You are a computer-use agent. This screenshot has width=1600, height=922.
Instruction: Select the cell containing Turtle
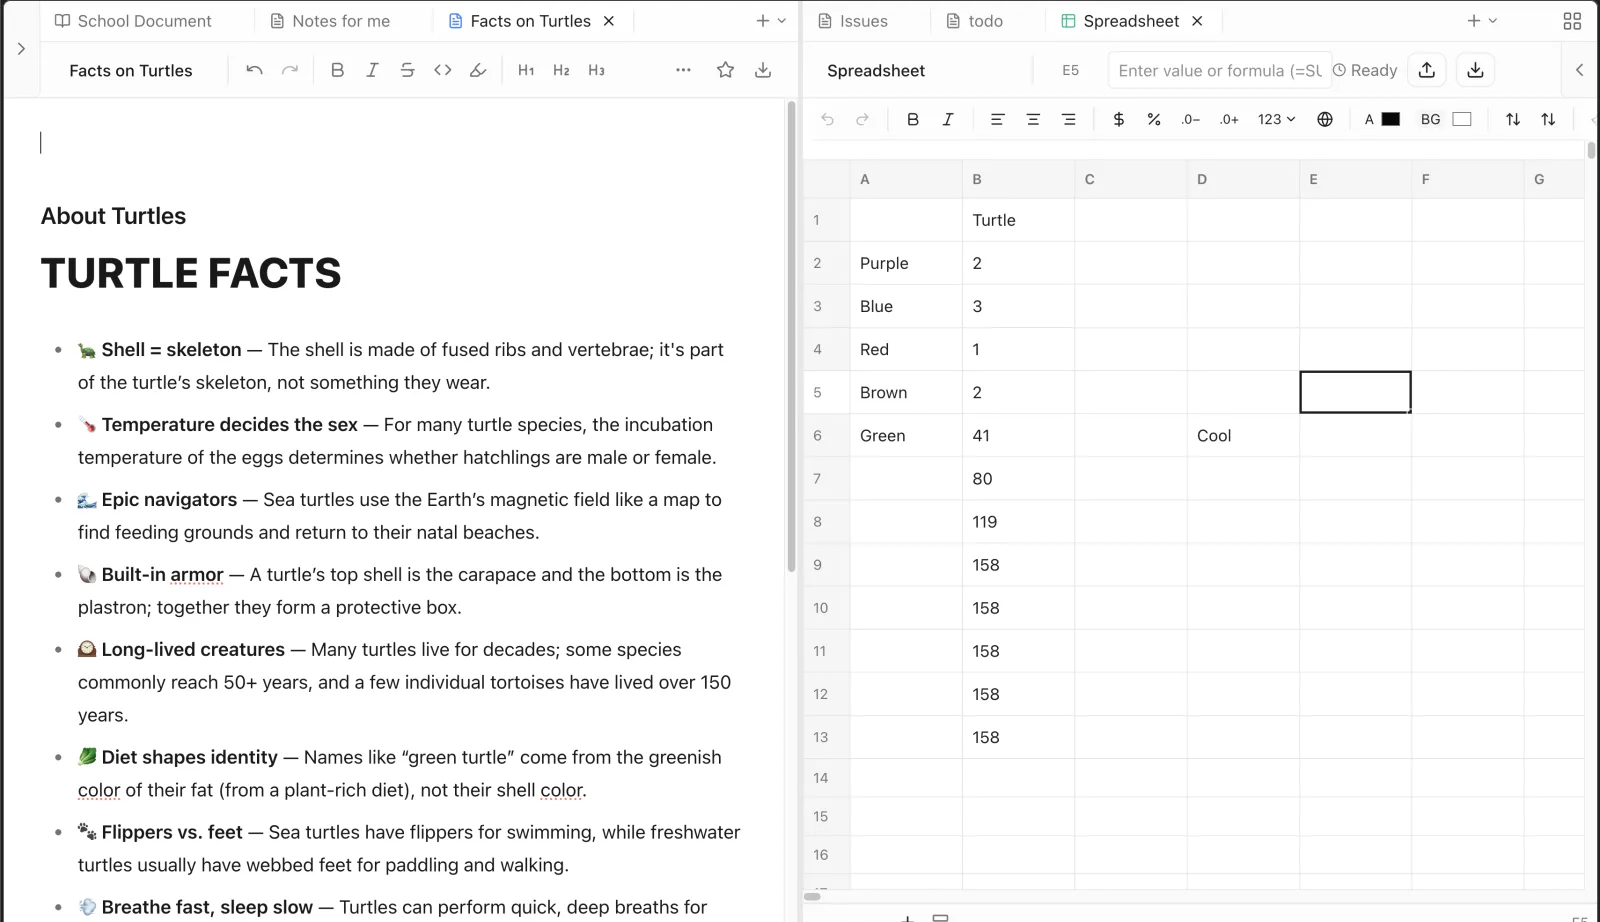(1018, 220)
